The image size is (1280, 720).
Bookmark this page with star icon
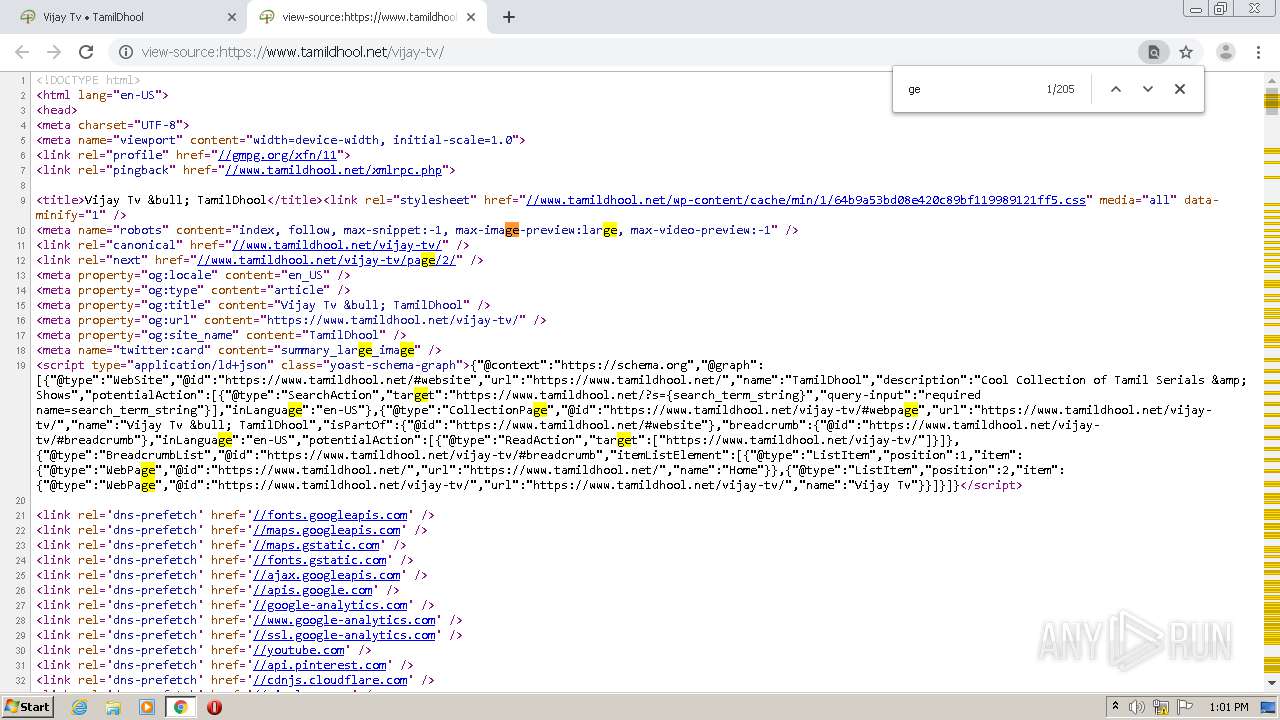(x=1186, y=52)
